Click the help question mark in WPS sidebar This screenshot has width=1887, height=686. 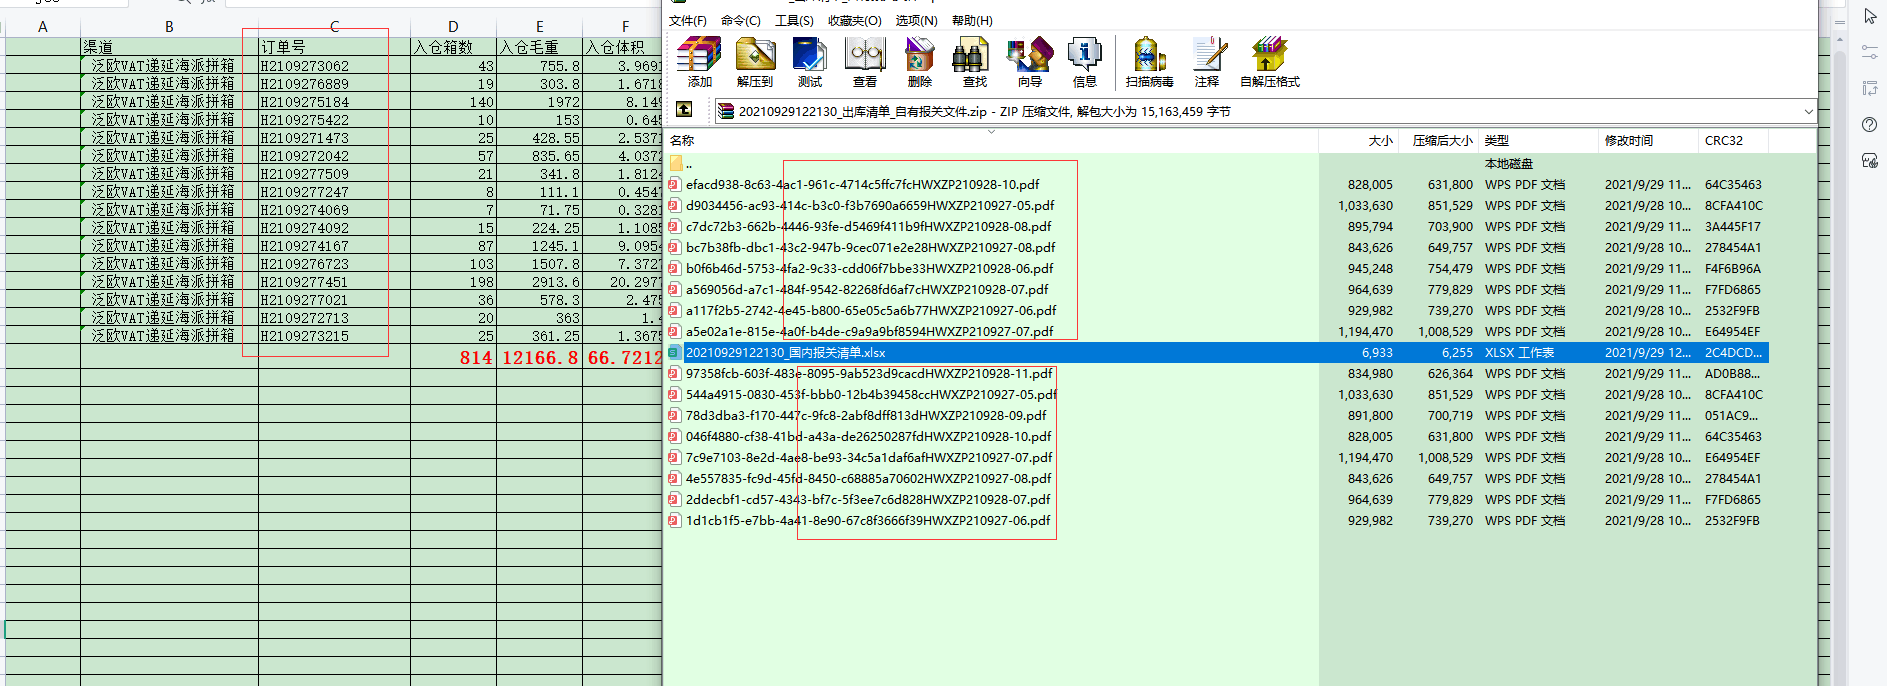point(1869,124)
